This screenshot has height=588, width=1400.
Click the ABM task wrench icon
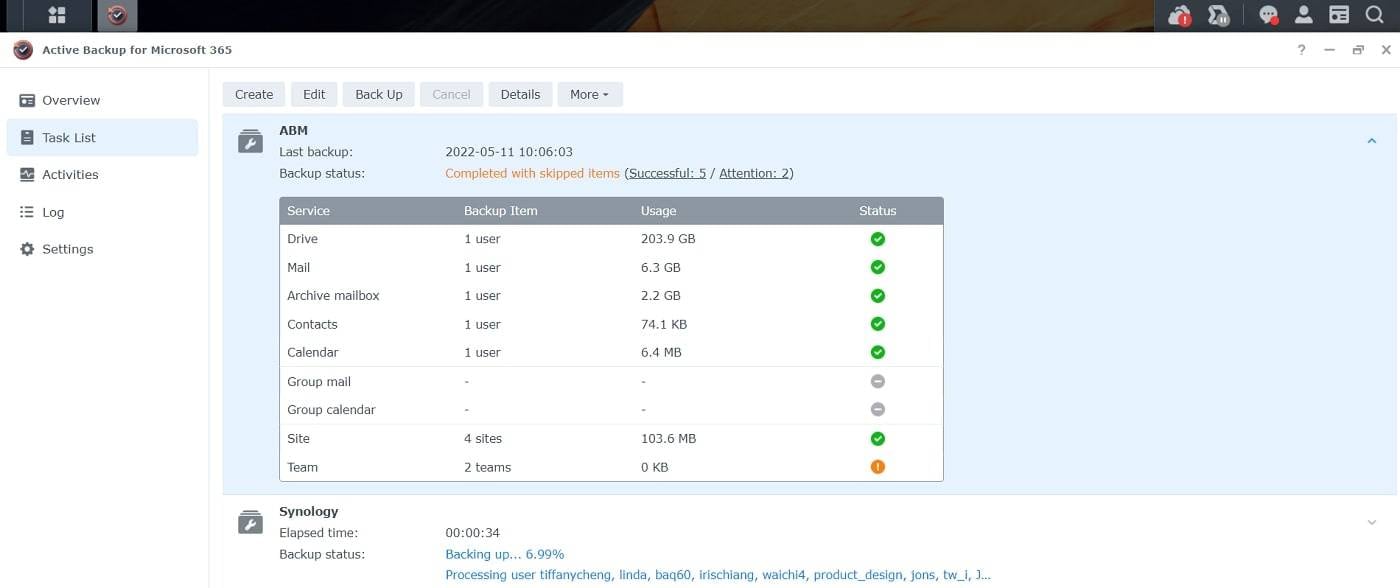(x=250, y=141)
